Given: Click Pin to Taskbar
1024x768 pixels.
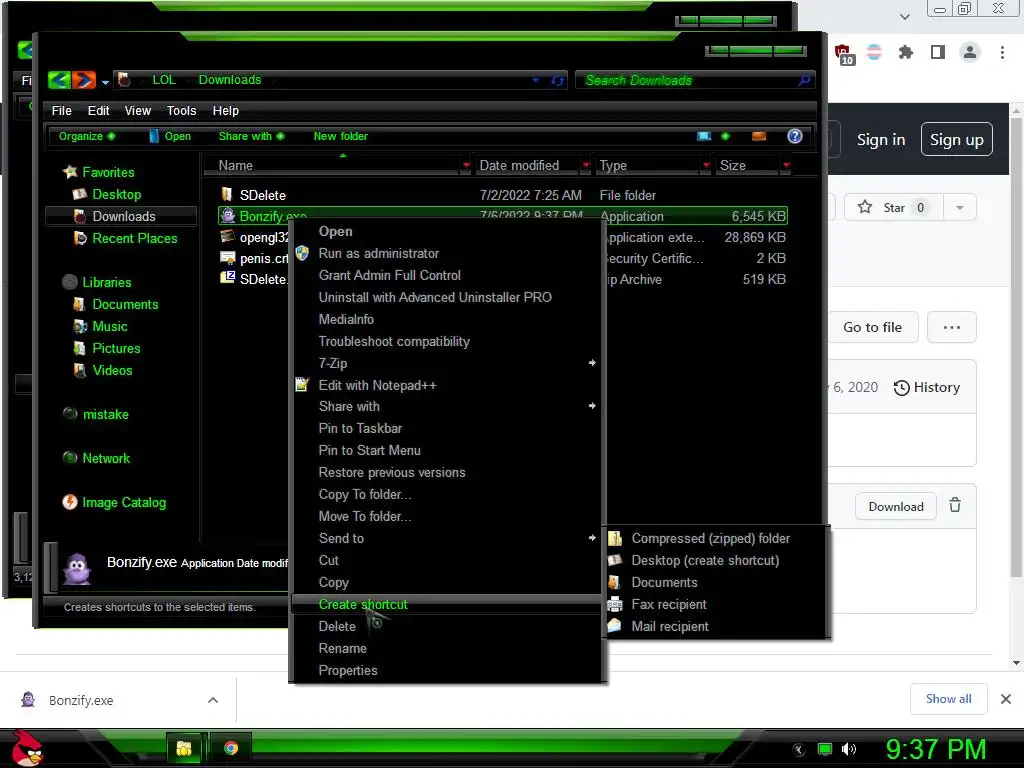Looking at the screenshot, I should (x=360, y=428).
